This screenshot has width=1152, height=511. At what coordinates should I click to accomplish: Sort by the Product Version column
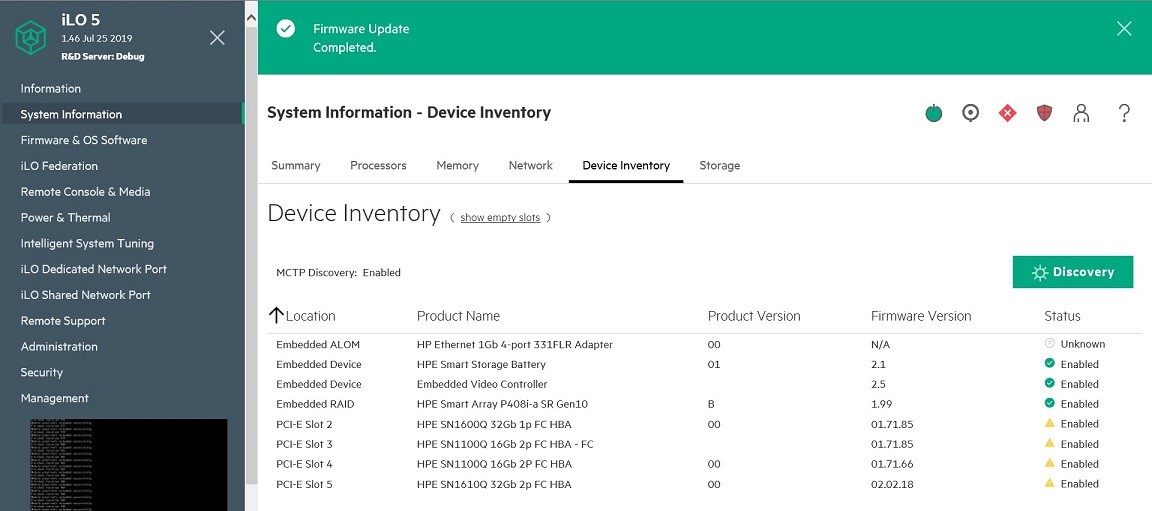[x=754, y=316]
